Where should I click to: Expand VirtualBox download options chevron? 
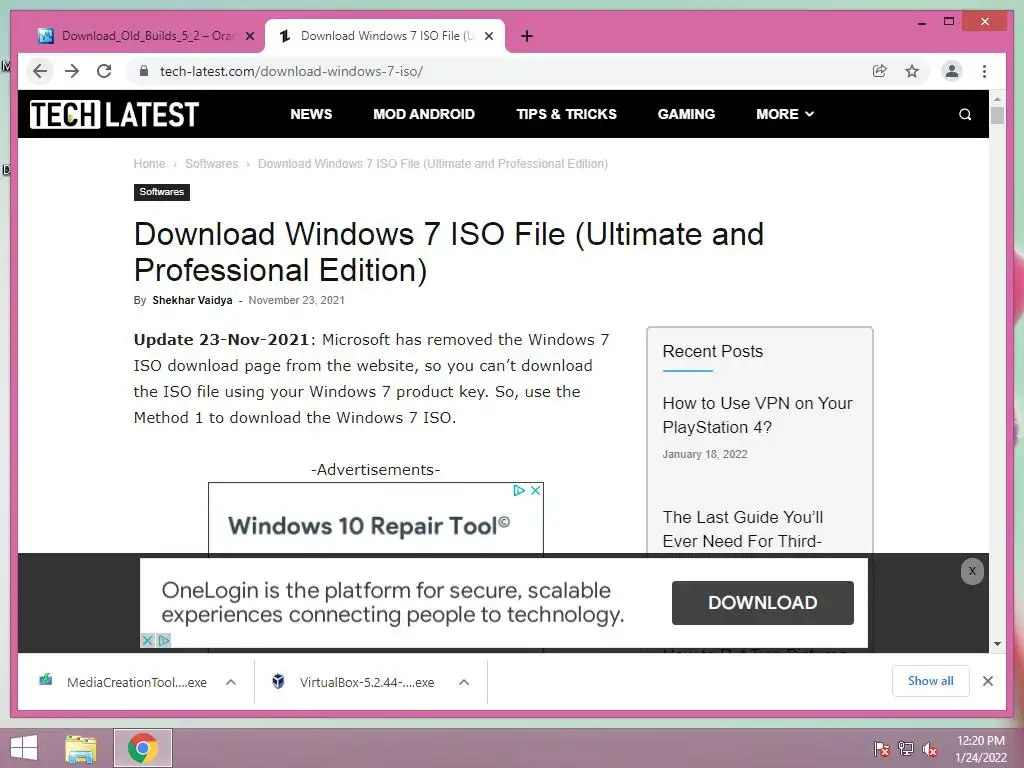pyautogui.click(x=464, y=682)
